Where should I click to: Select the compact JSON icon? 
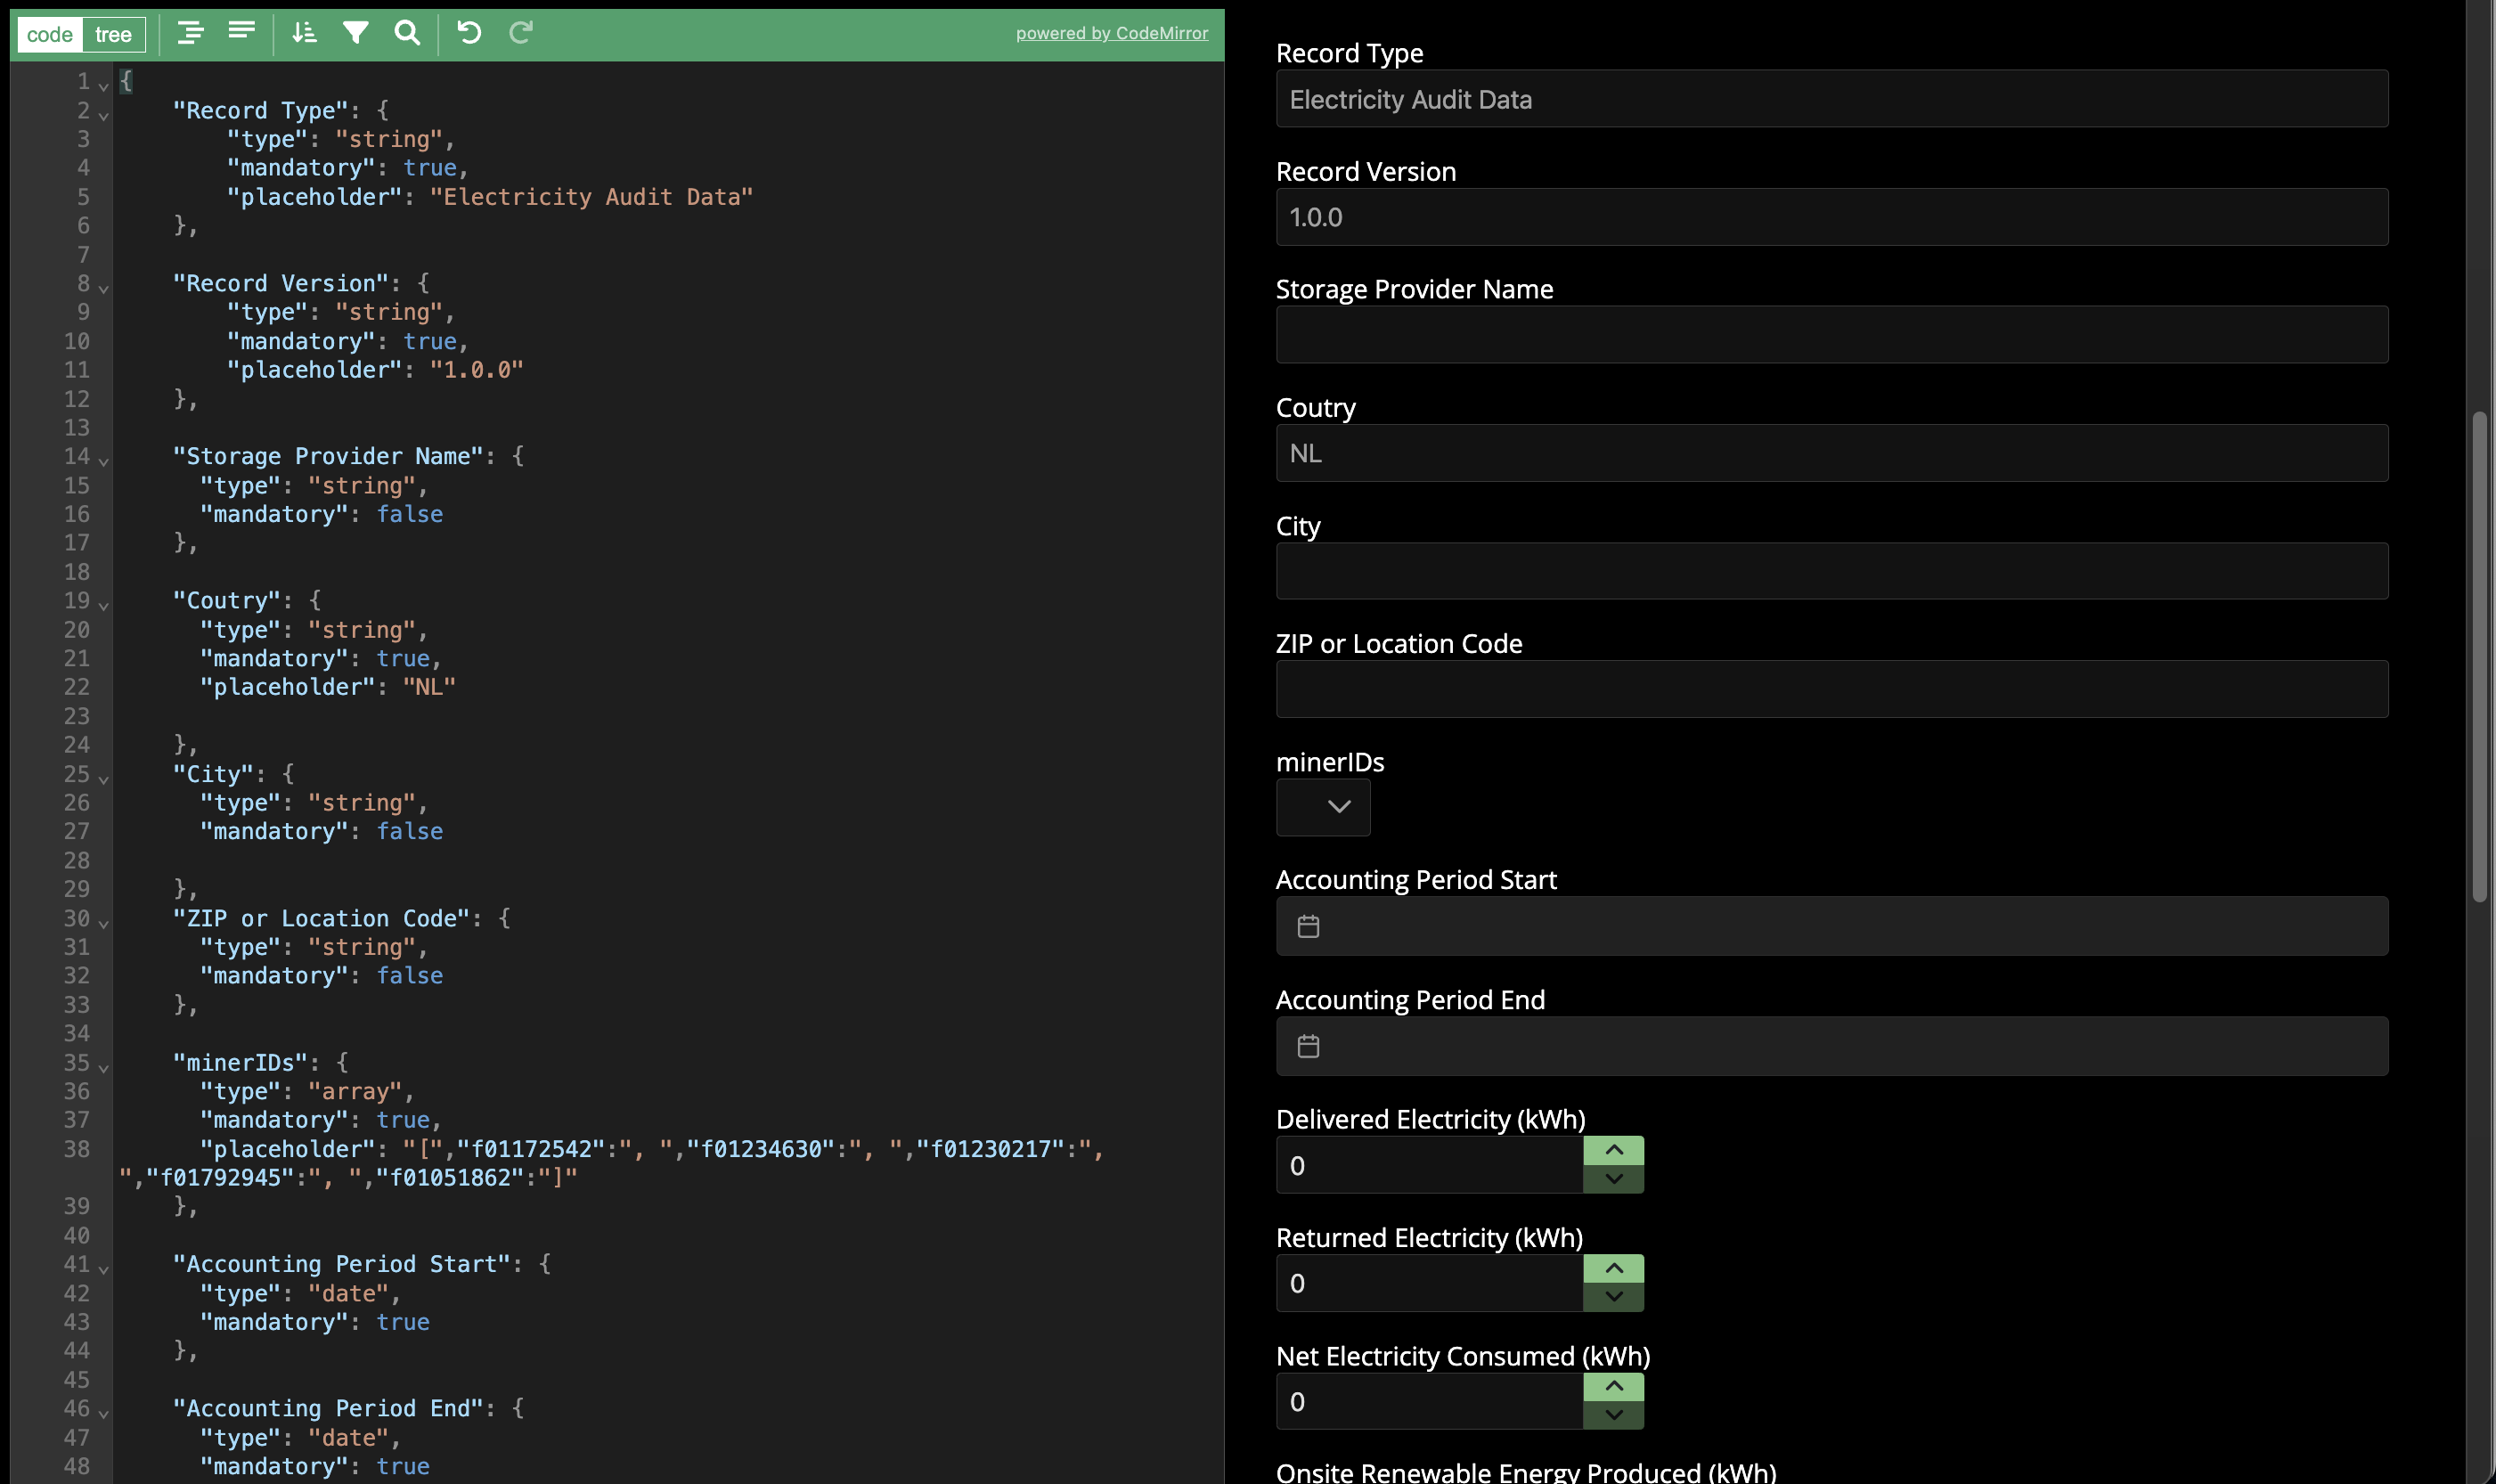(241, 33)
